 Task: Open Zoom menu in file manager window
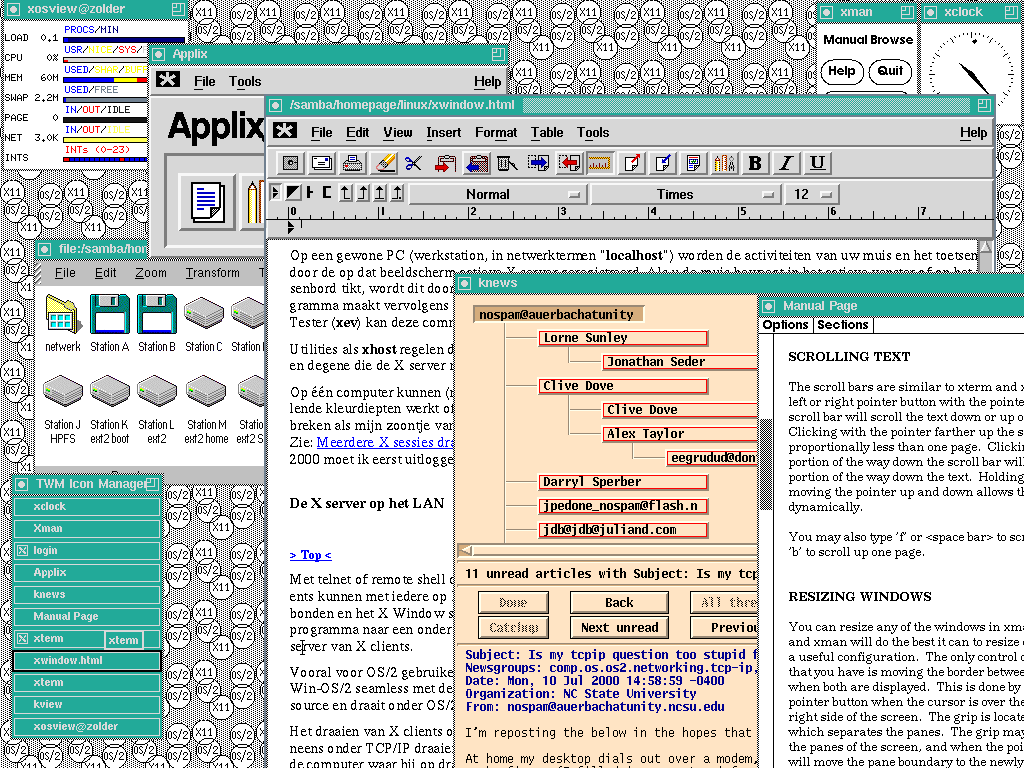coord(150,273)
